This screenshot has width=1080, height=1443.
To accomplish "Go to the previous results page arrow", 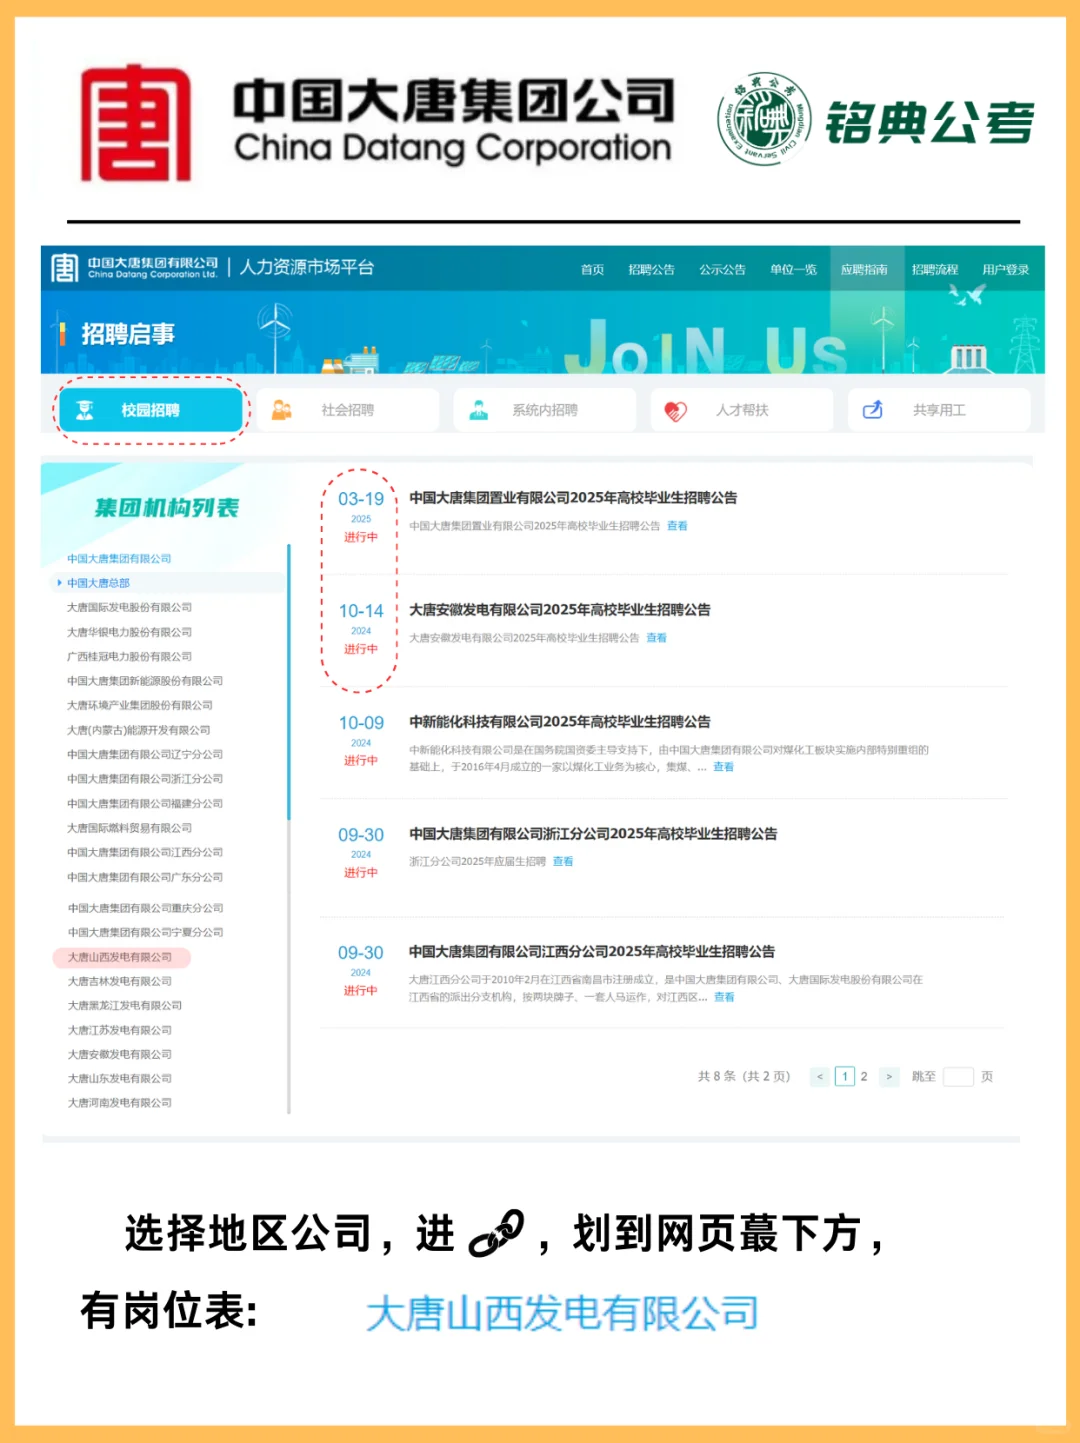I will [820, 1077].
